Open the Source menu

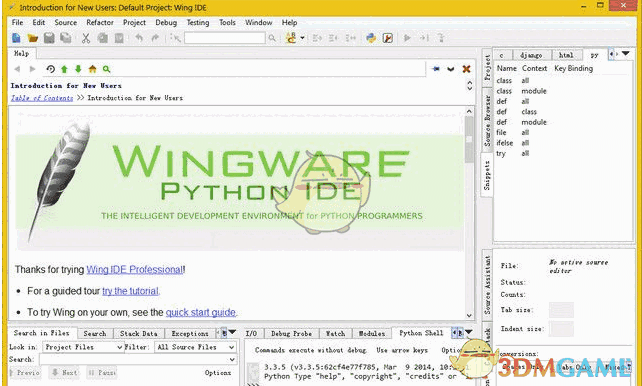(x=66, y=23)
